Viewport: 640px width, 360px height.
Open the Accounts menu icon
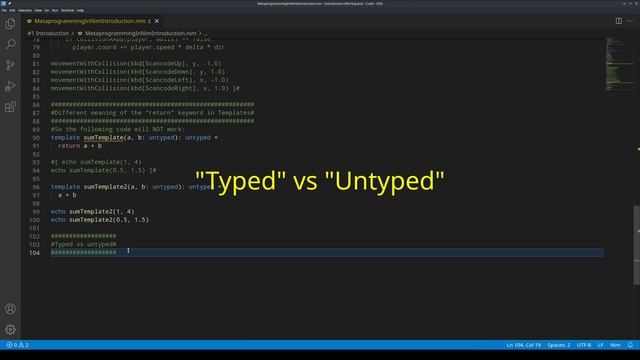pyautogui.click(x=10, y=309)
